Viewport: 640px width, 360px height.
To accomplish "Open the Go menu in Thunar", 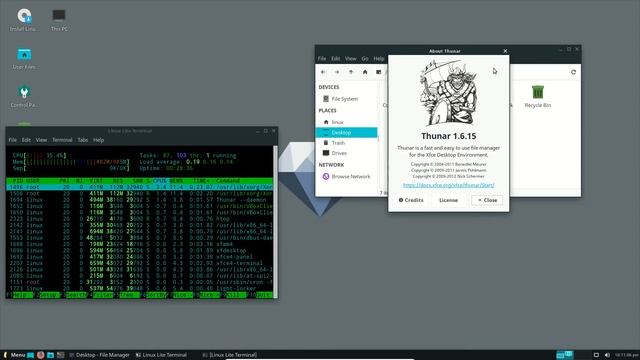I will pos(365,59).
